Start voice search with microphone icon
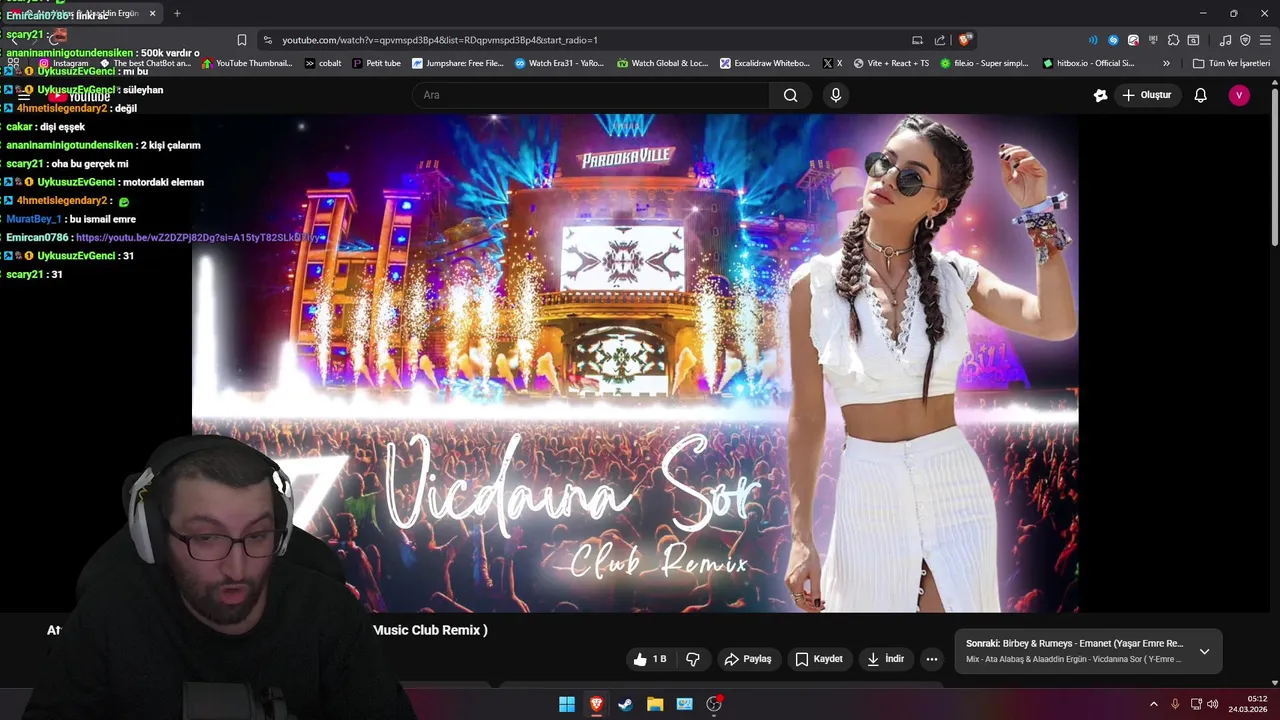This screenshot has width=1280, height=720. [836, 95]
